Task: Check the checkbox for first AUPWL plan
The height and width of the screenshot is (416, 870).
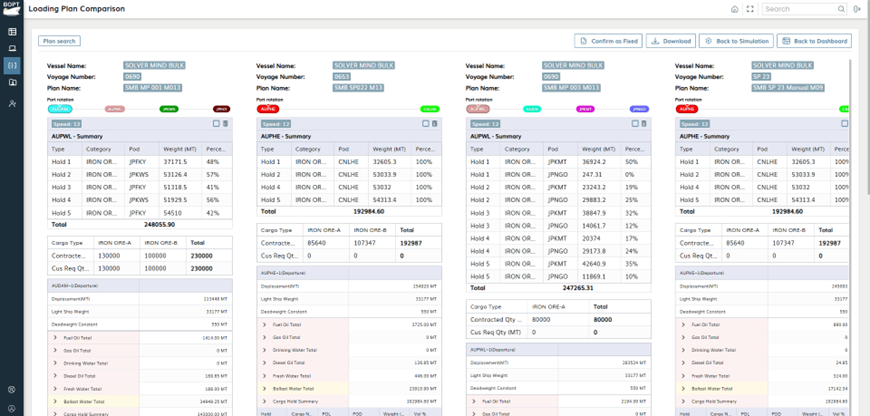Action: point(216,123)
